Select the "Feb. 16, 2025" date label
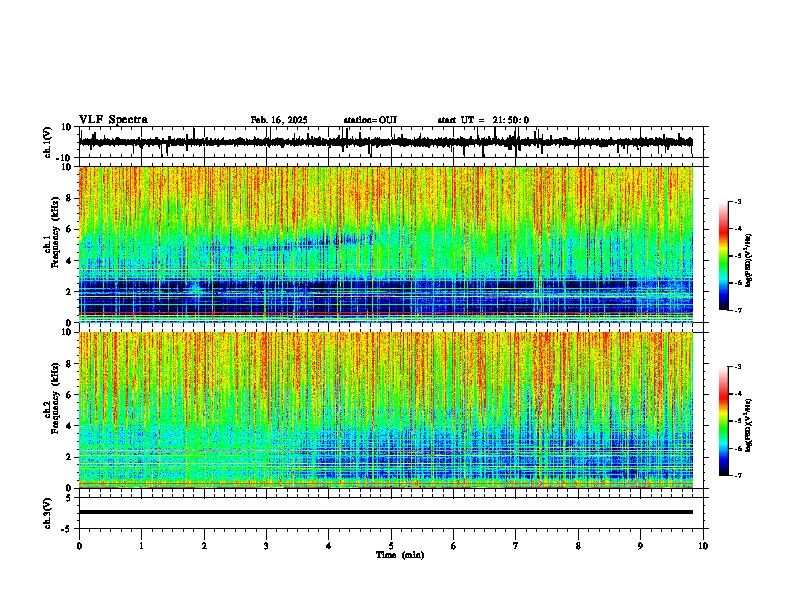Screen dimensions: 792x612 [x=279, y=120]
